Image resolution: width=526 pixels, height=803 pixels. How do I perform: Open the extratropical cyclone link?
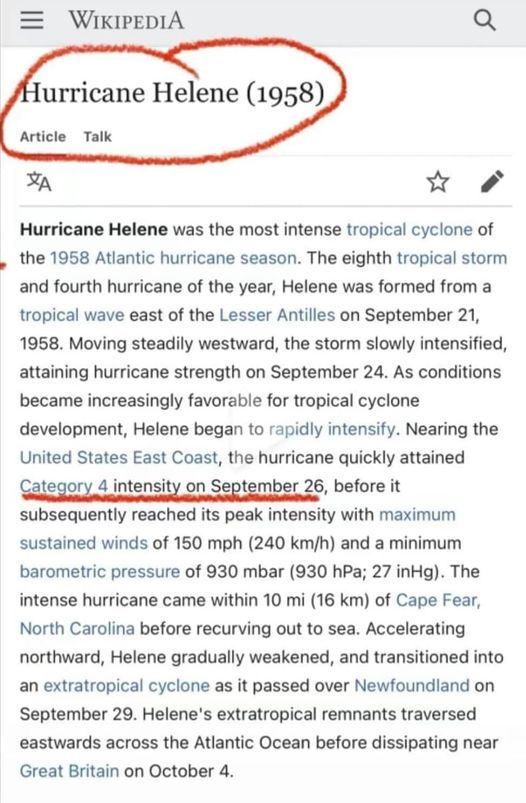point(127,686)
